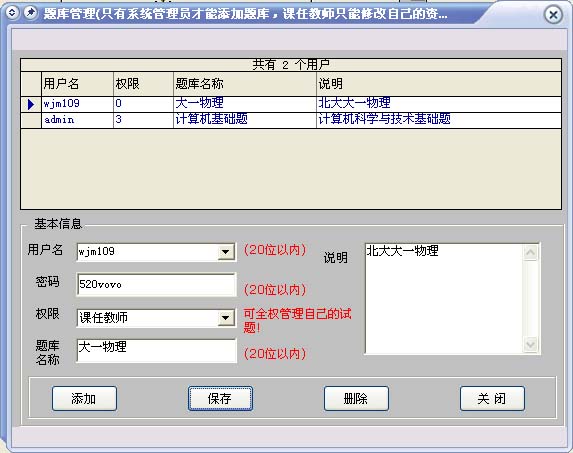Click the 权限 column header
Image resolution: width=573 pixels, height=453 pixels.
143,84
